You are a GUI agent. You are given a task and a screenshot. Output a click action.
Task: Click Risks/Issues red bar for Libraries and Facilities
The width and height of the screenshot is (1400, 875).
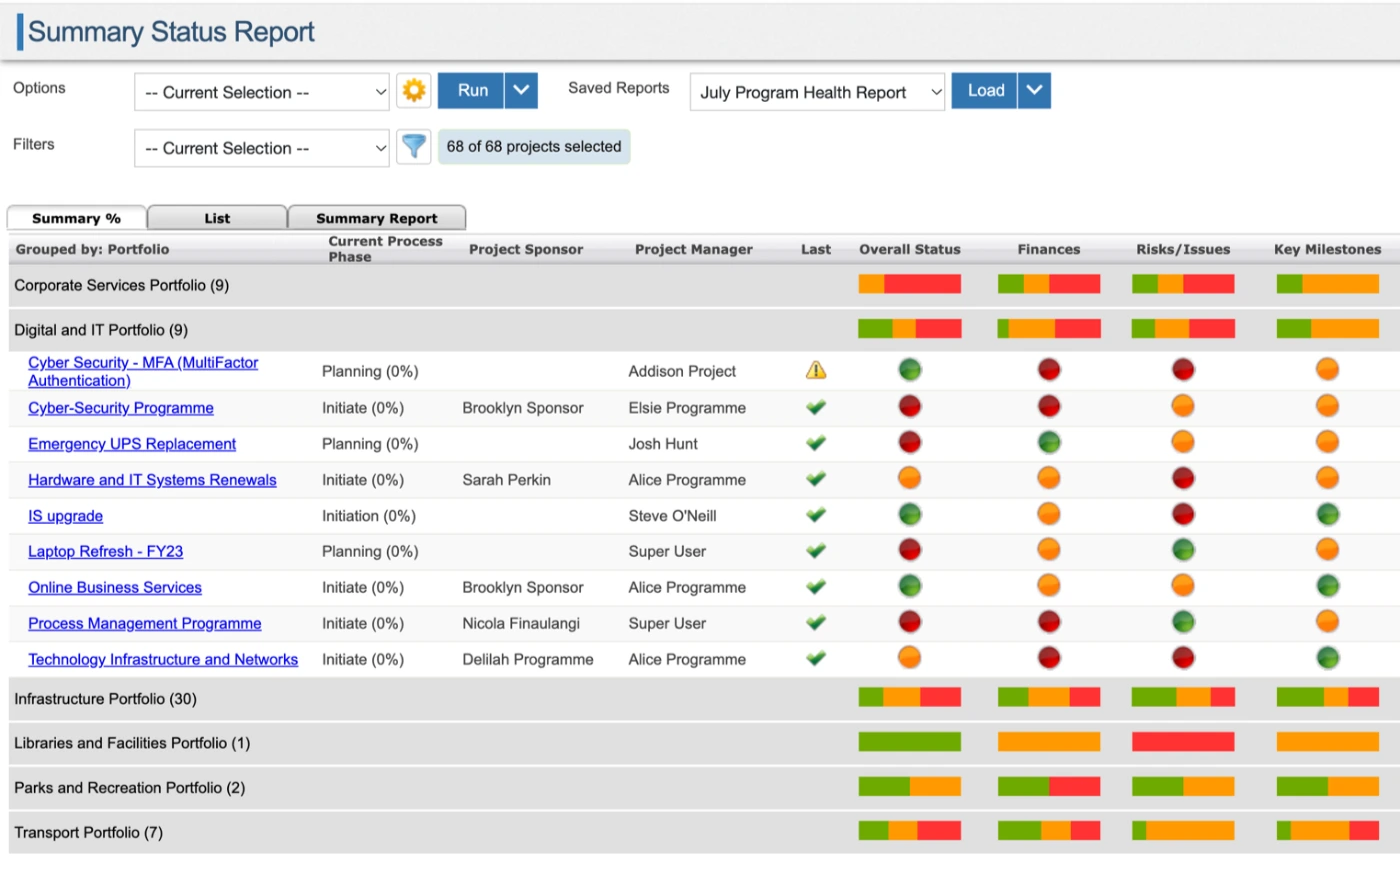(x=1183, y=742)
